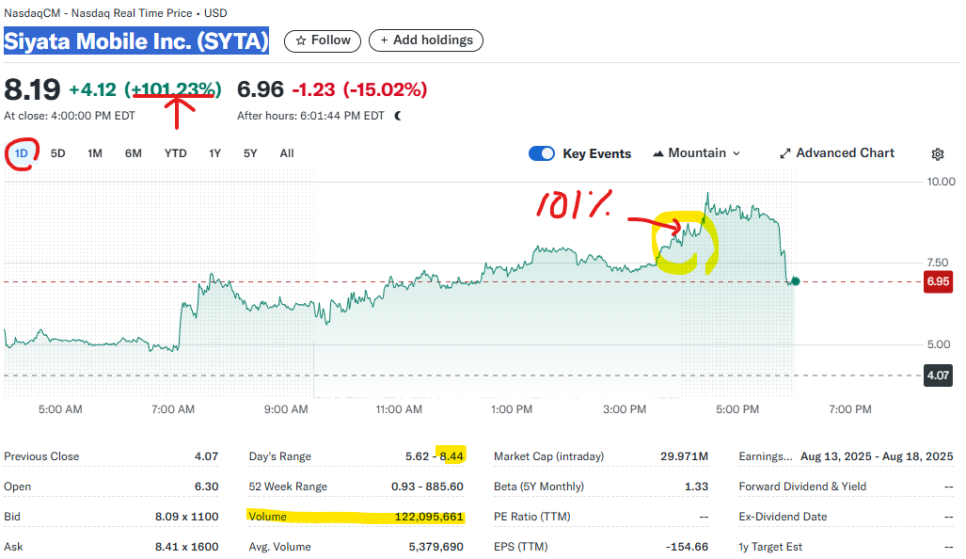Click the Bid value 8.09 x 1100
Screen dimensions: 966x559
point(187,517)
